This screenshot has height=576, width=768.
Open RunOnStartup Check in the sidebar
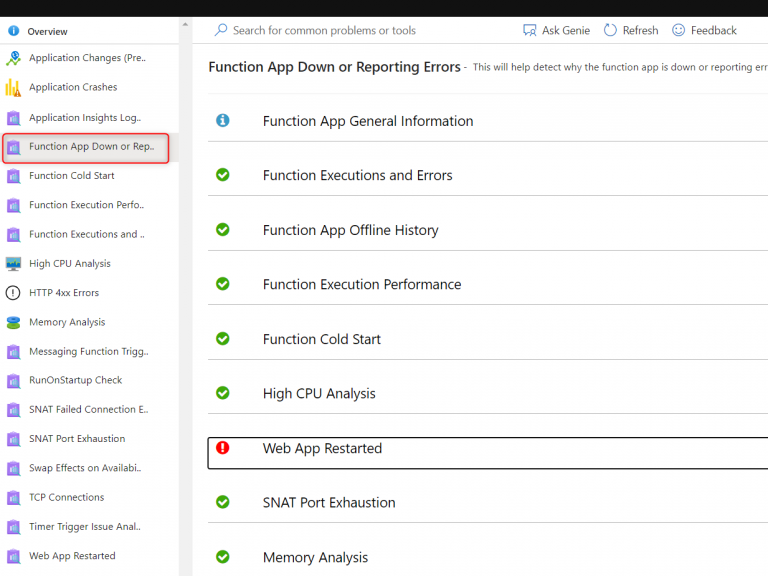pos(75,381)
